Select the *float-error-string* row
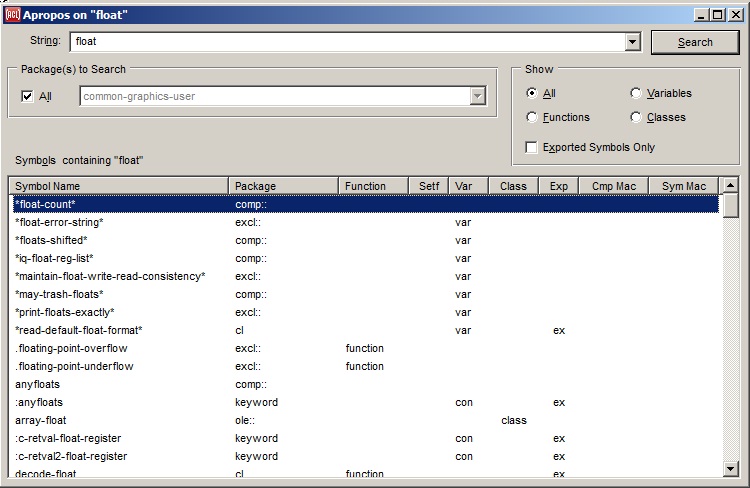This screenshot has height=488, width=750. pos(60,222)
